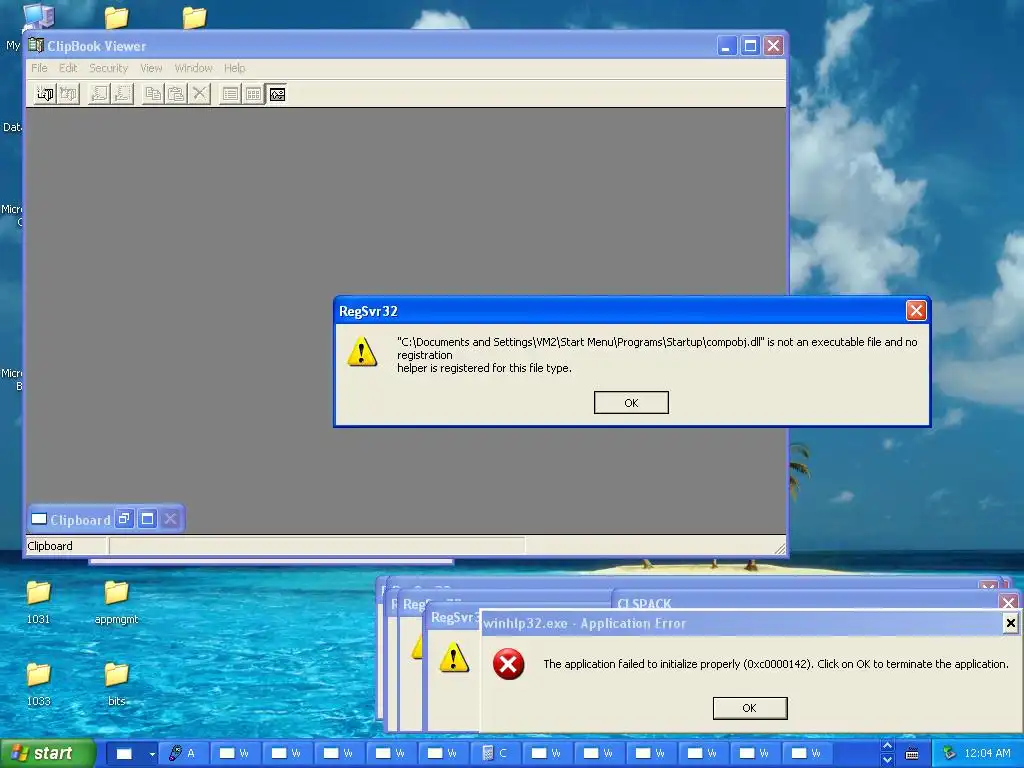
Task: Open the View menu
Action: click(151, 68)
